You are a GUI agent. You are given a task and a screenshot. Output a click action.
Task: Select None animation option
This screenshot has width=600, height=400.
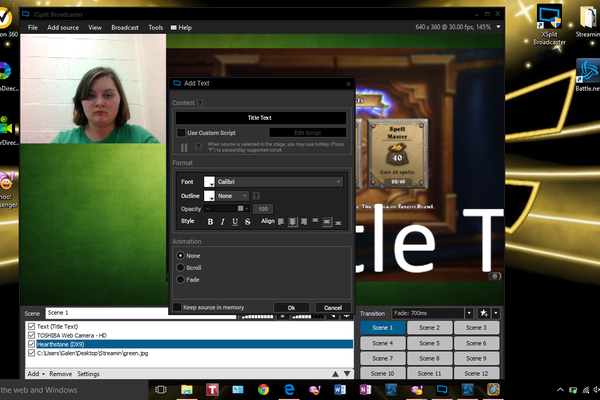(x=180, y=255)
